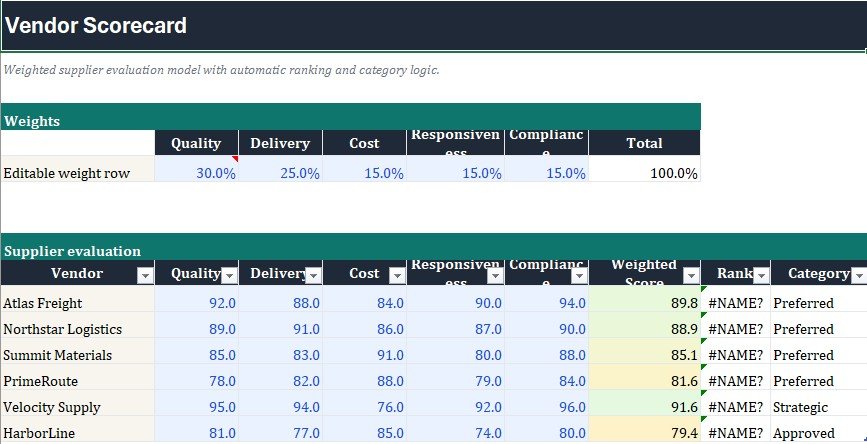Select HarborLine weighted score 79.4

tap(645, 429)
